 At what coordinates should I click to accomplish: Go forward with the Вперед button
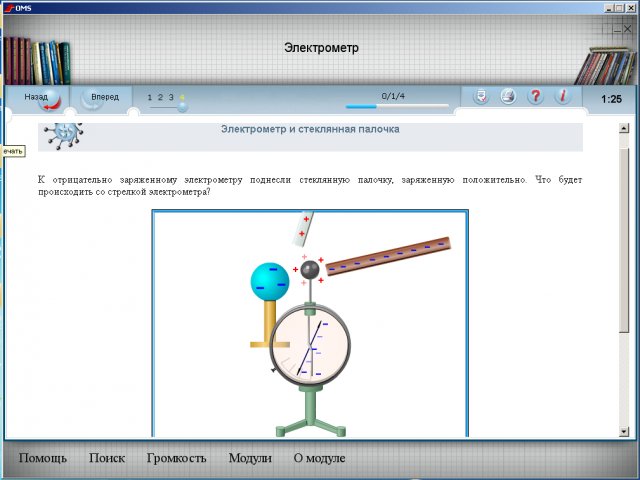tap(102, 99)
